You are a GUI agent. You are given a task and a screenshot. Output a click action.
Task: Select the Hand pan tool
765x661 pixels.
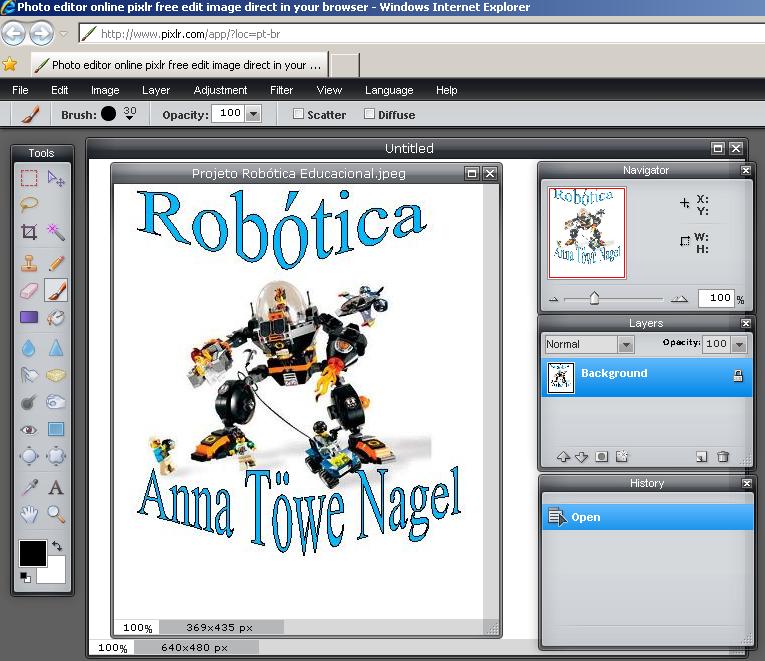(29, 514)
